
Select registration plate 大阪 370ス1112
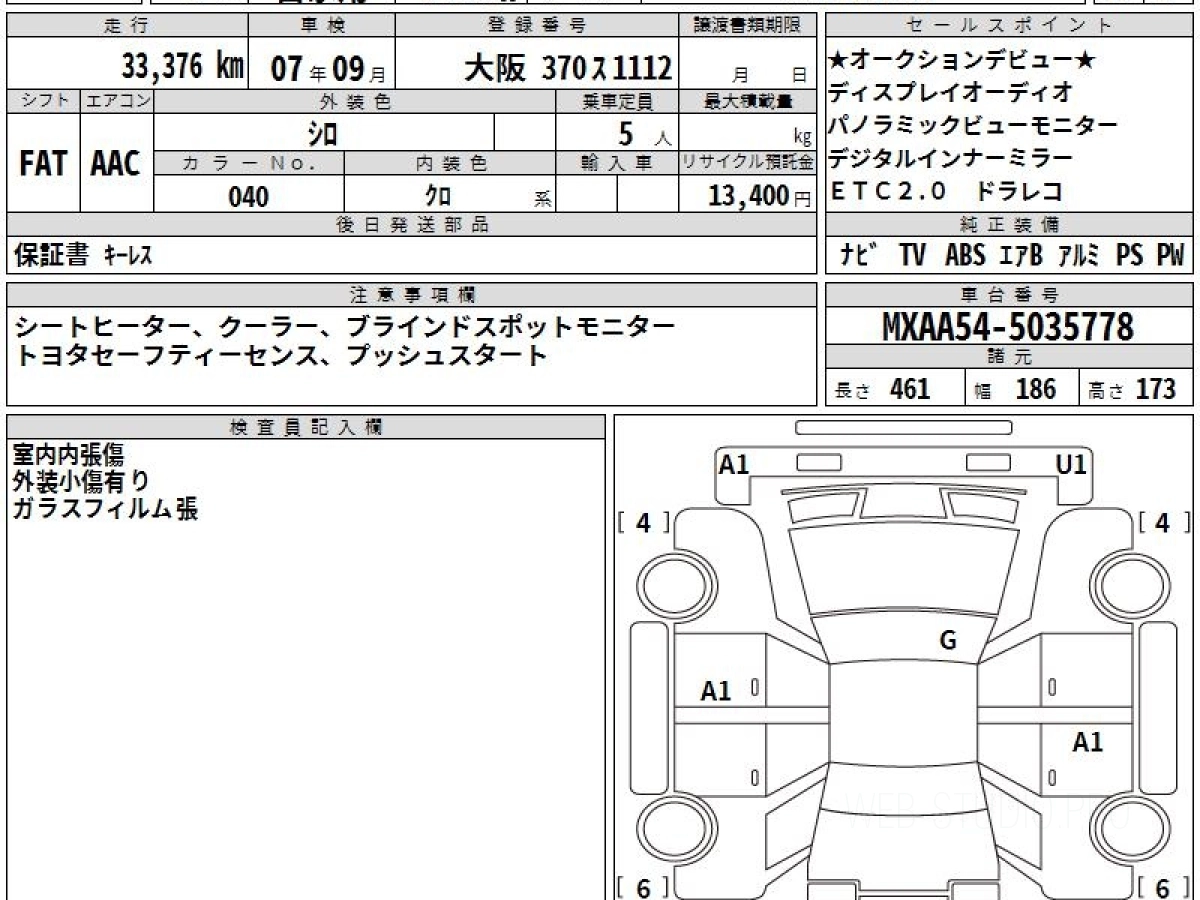pos(567,67)
